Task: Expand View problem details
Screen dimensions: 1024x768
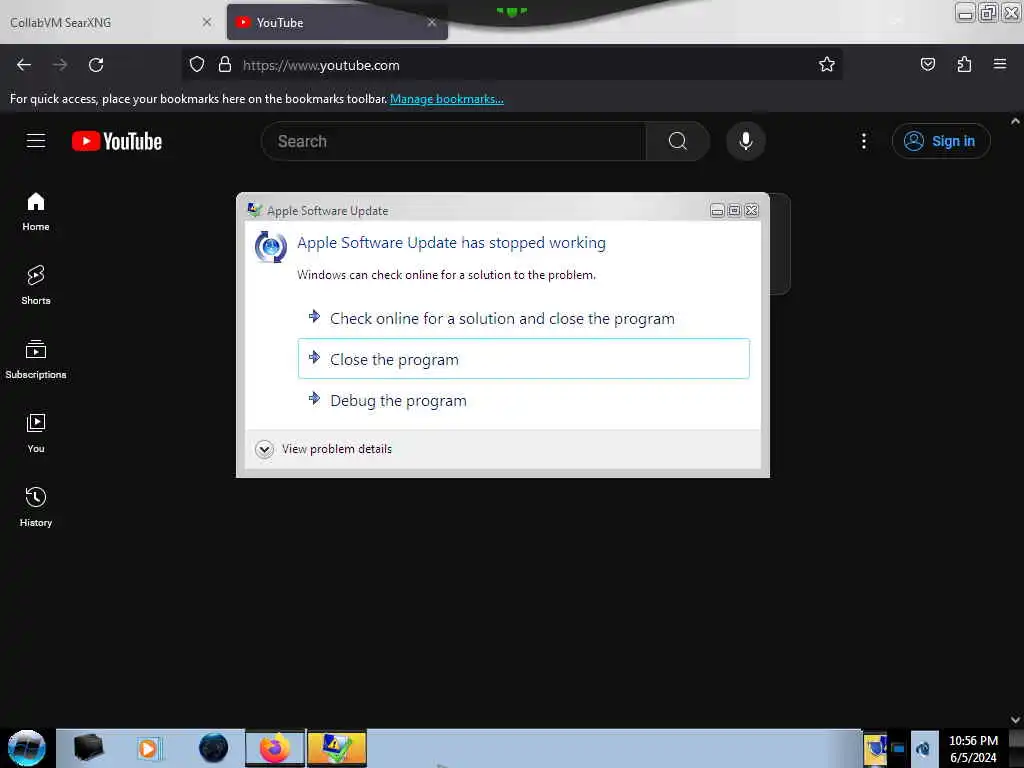Action: coord(324,449)
